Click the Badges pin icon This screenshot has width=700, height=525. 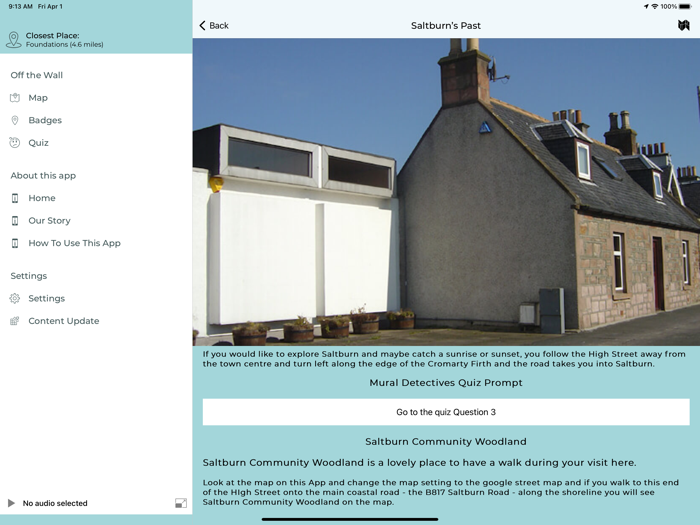click(x=15, y=120)
